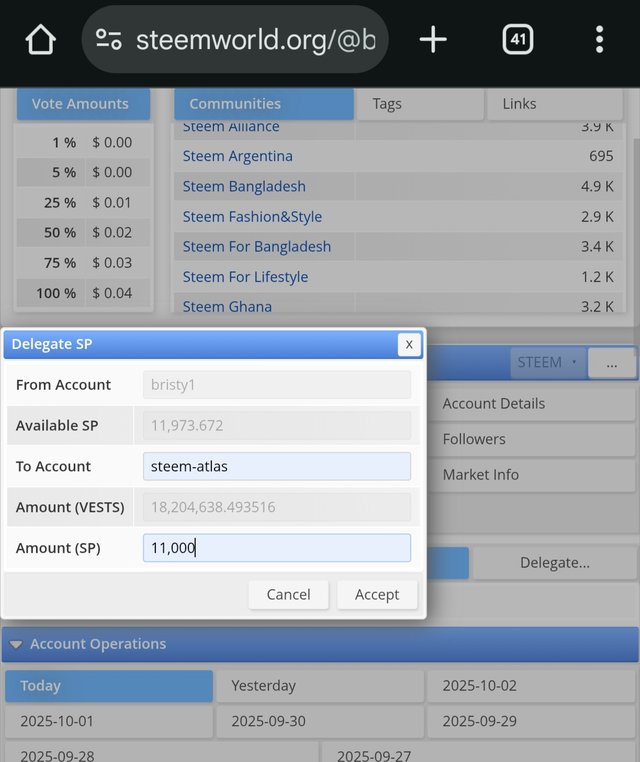640x762 pixels.
Task: Click the 695 count for Steem Argentina
Action: coord(601,156)
